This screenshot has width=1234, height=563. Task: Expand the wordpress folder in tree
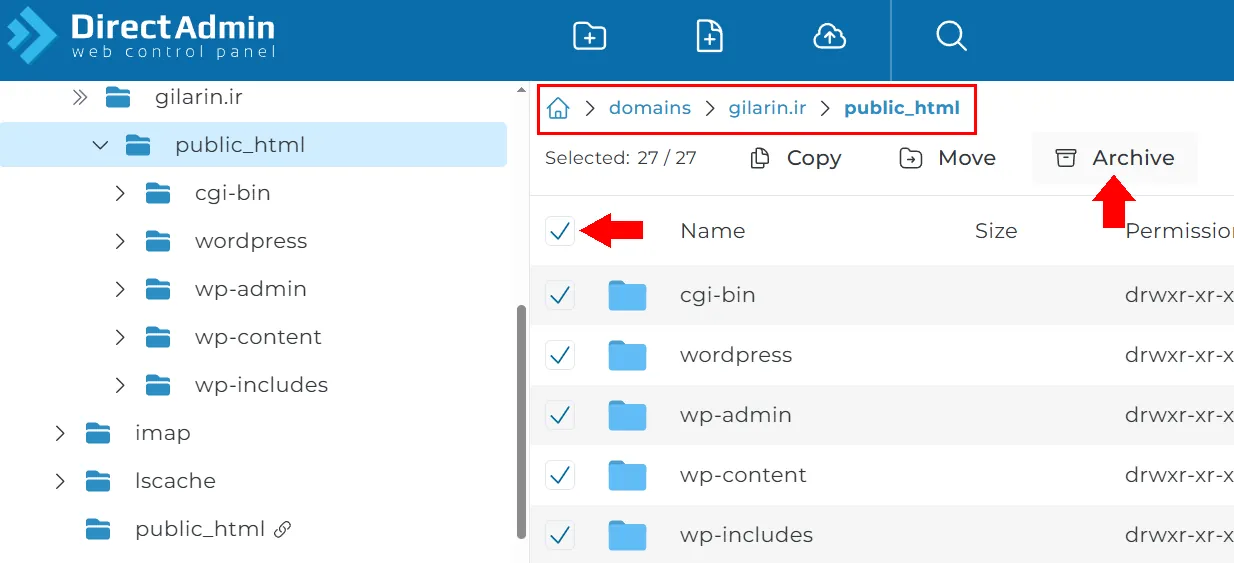point(120,241)
